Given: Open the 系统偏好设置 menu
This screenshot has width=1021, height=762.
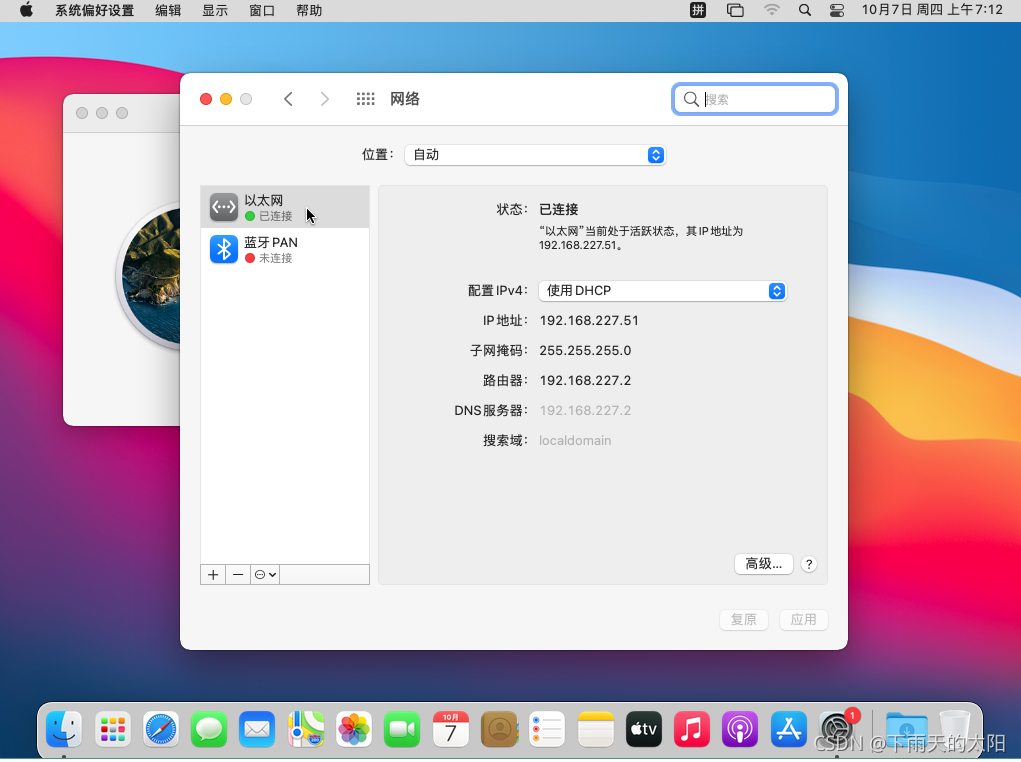Looking at the screenshot, I should [x=94, y=10].
